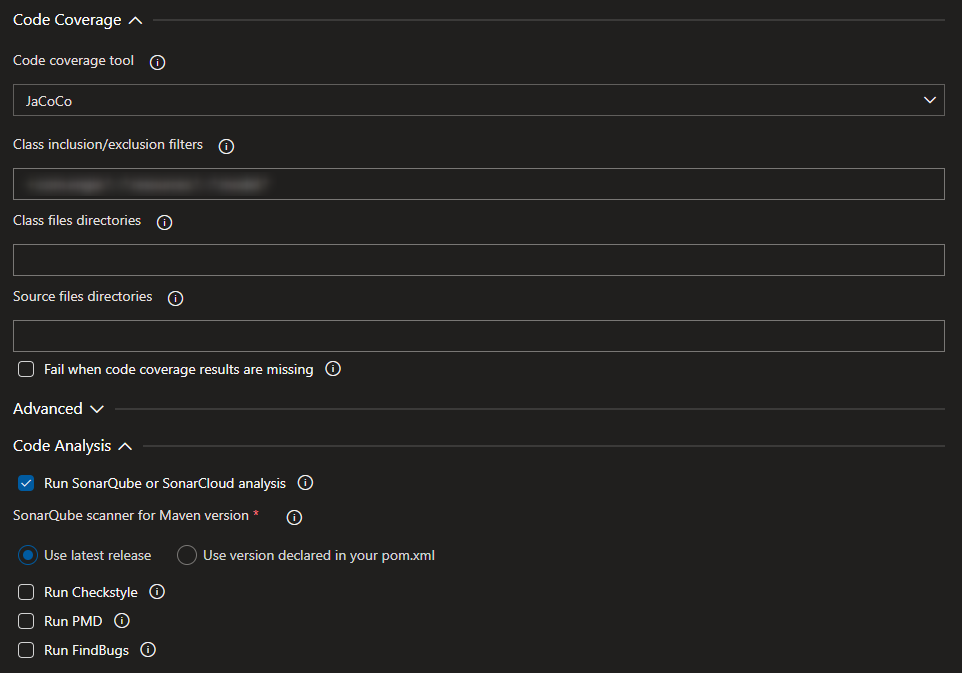
Task: Disable Run SonarQube or SonarCloud analysis
Action: [x=25, y=483]
